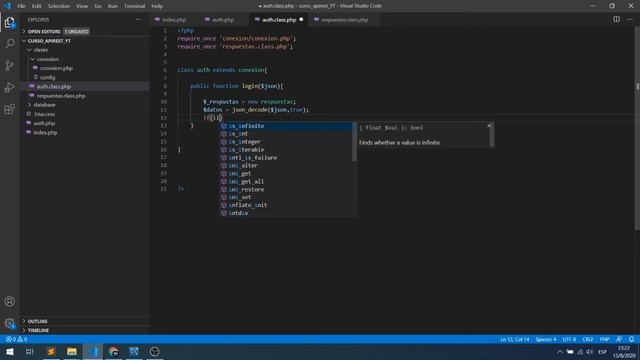Open the Search view in activity bar
Screen dimensions: 640x360
point(9,43)
